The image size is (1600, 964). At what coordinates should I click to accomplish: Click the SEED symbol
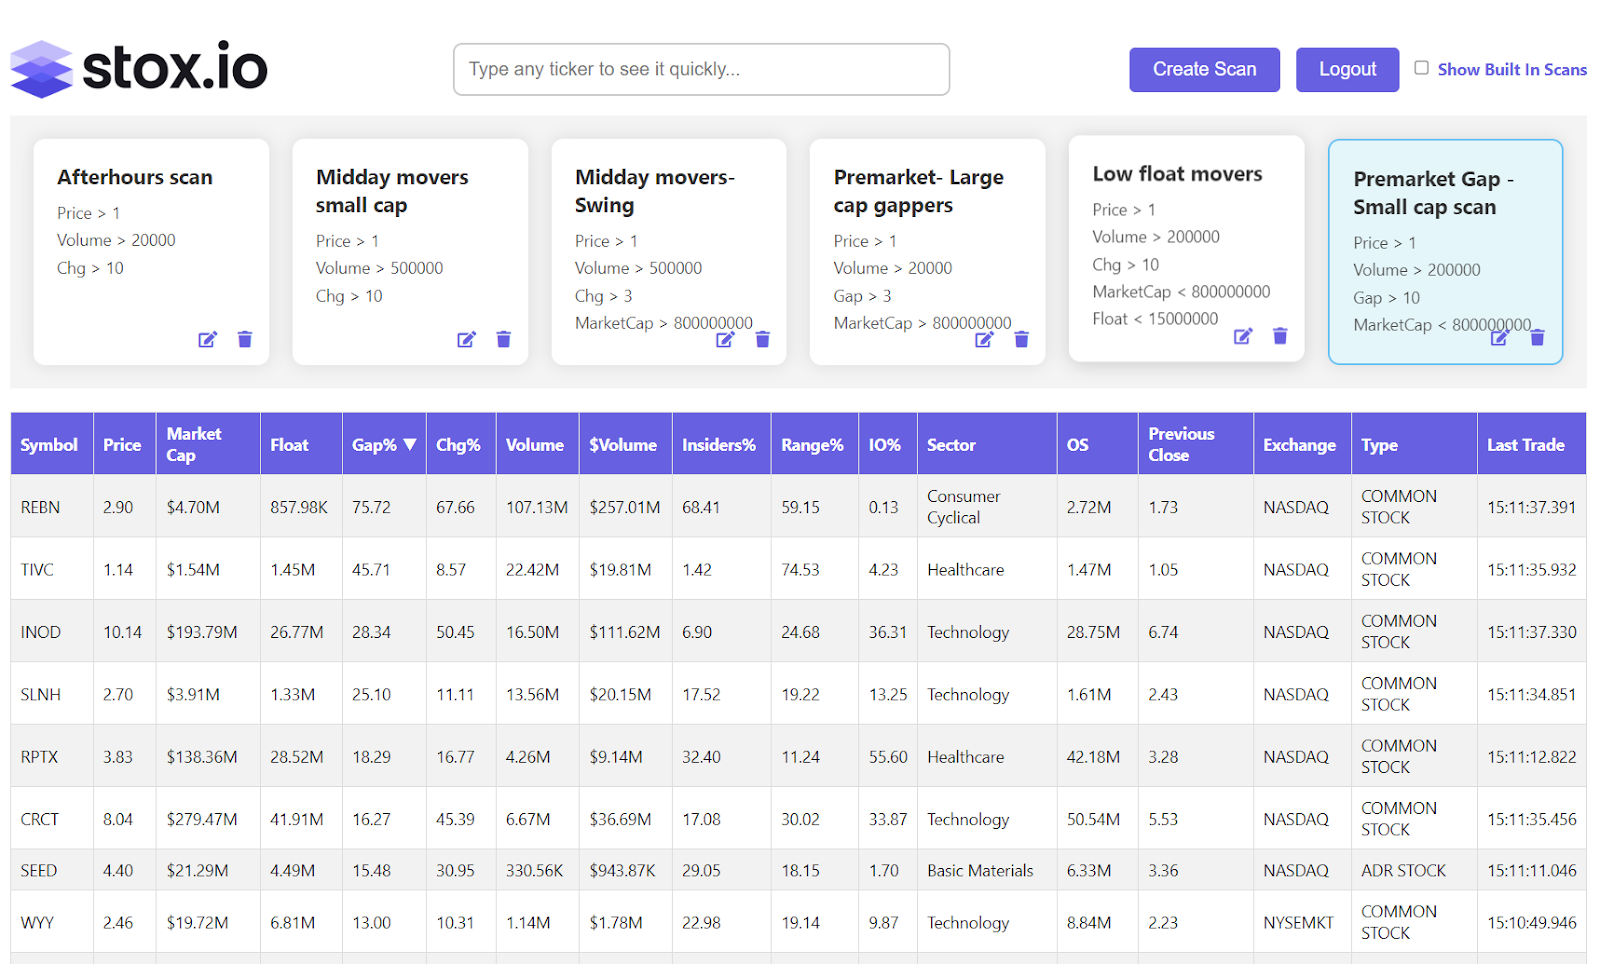point(38,871)
